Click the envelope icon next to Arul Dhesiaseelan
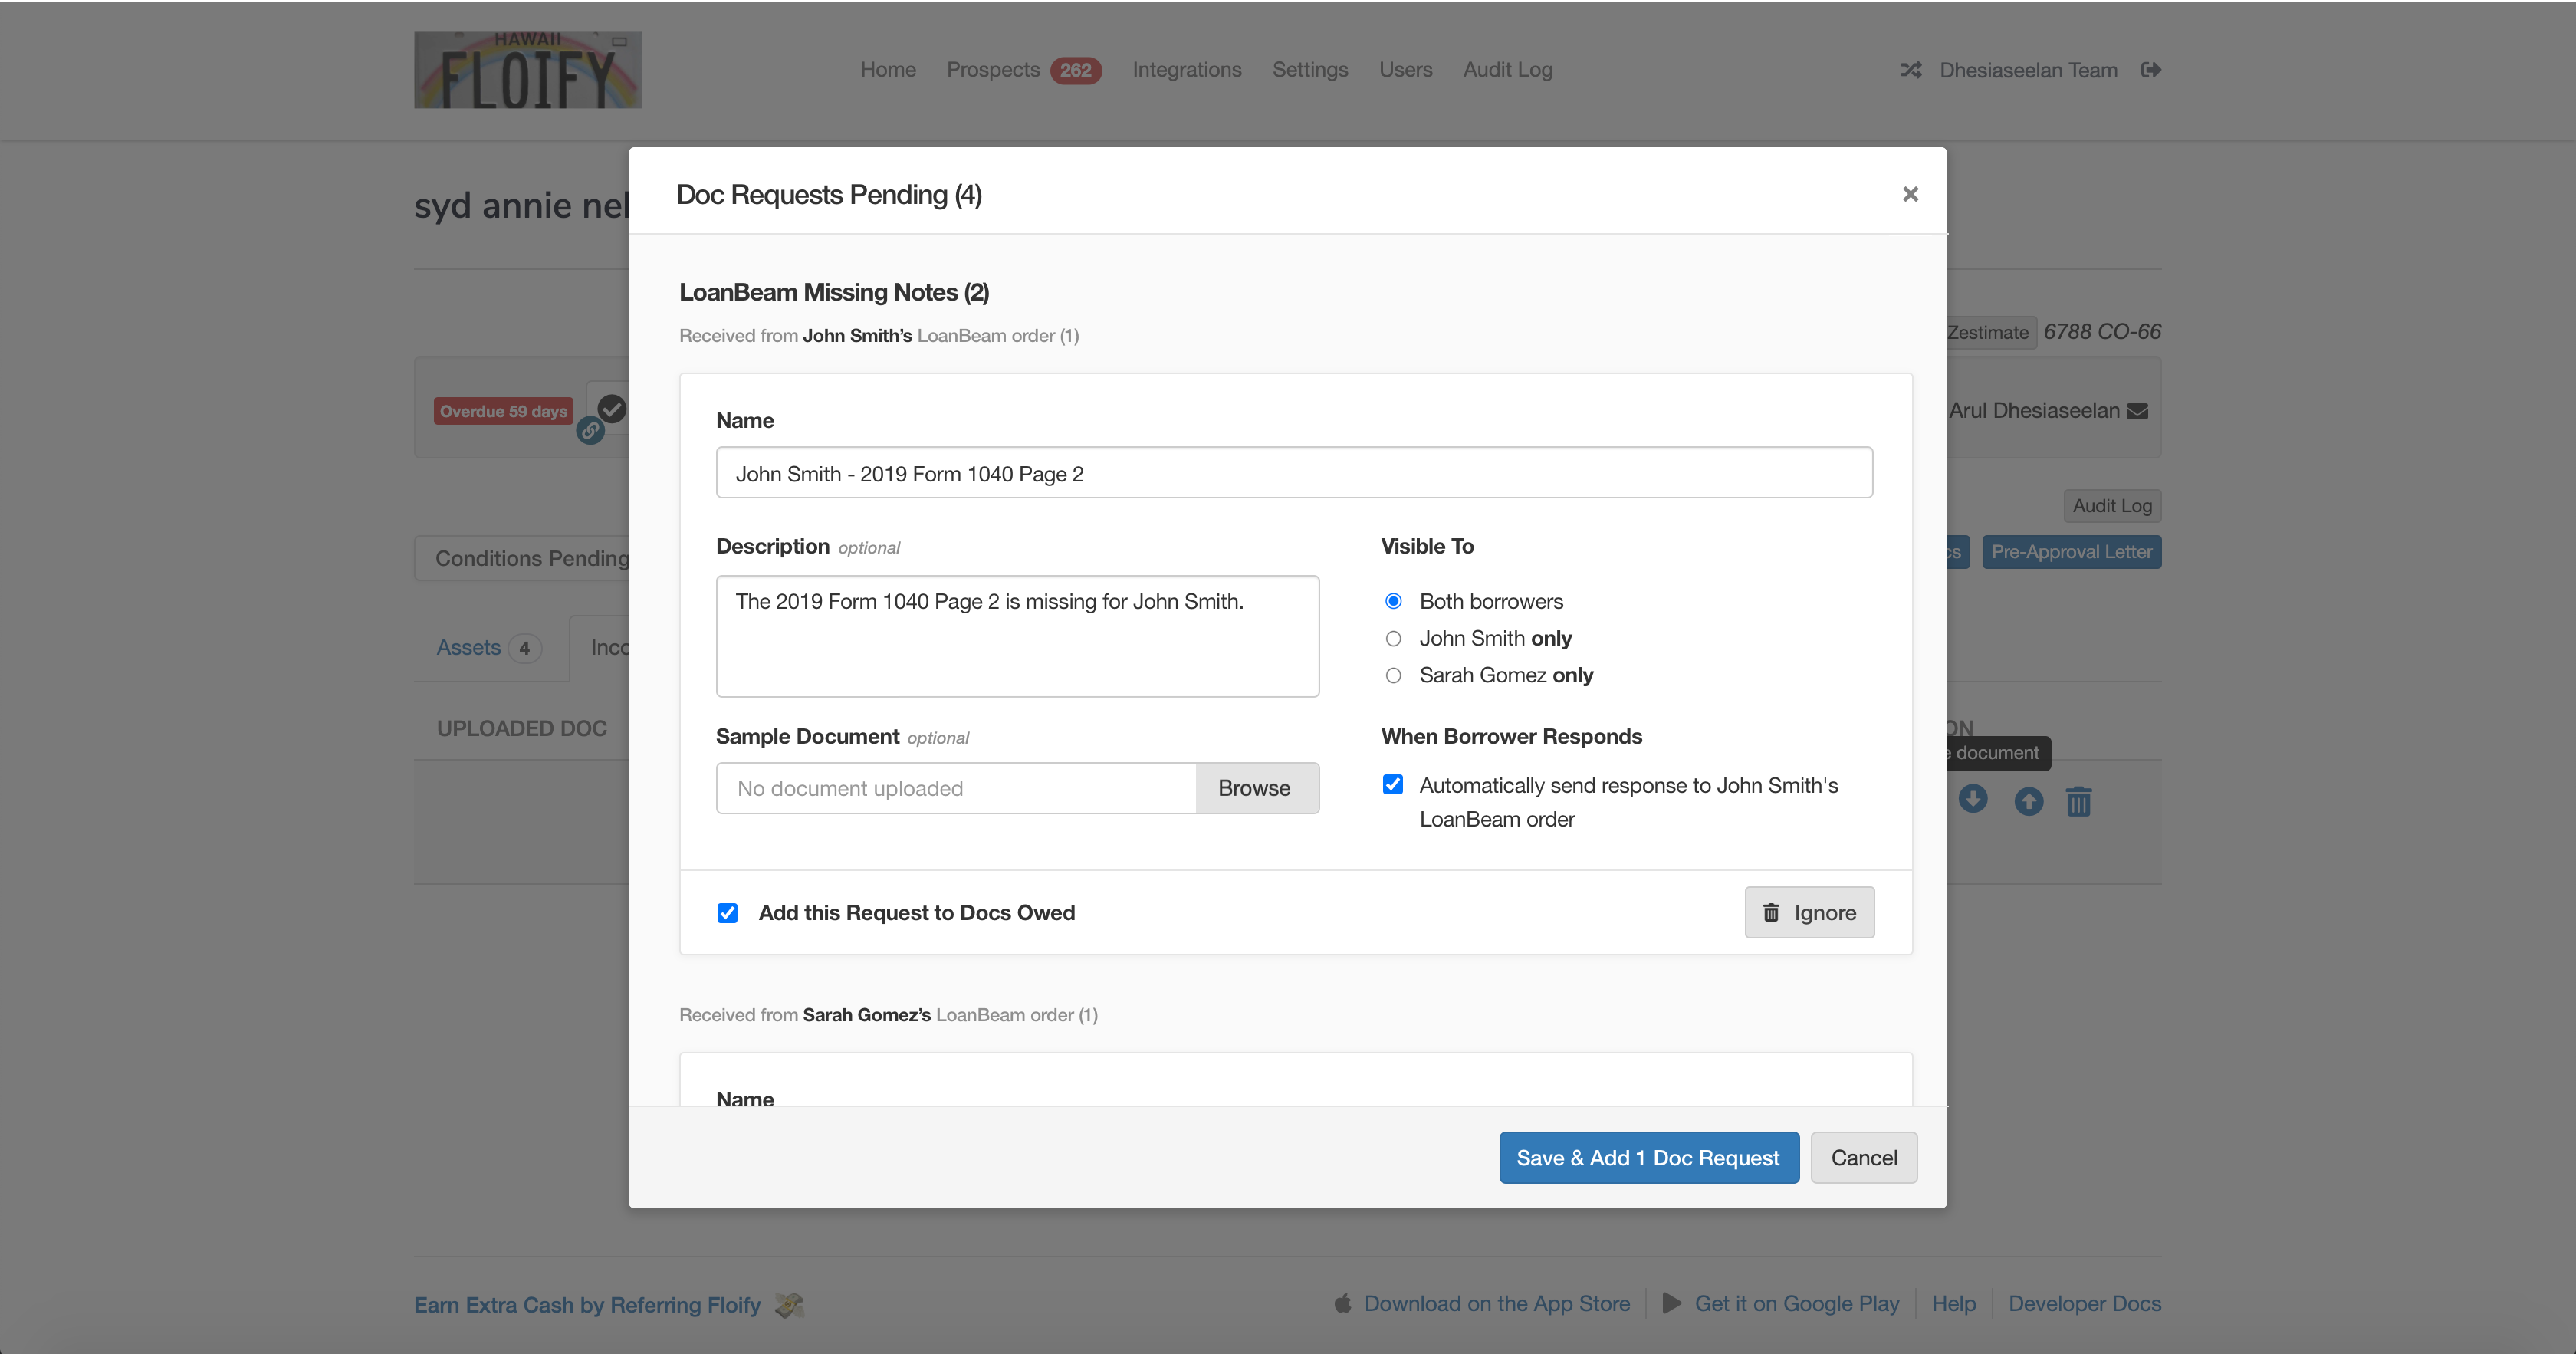Screen dimensions: 2576x1354 [x=2139, y=410]
